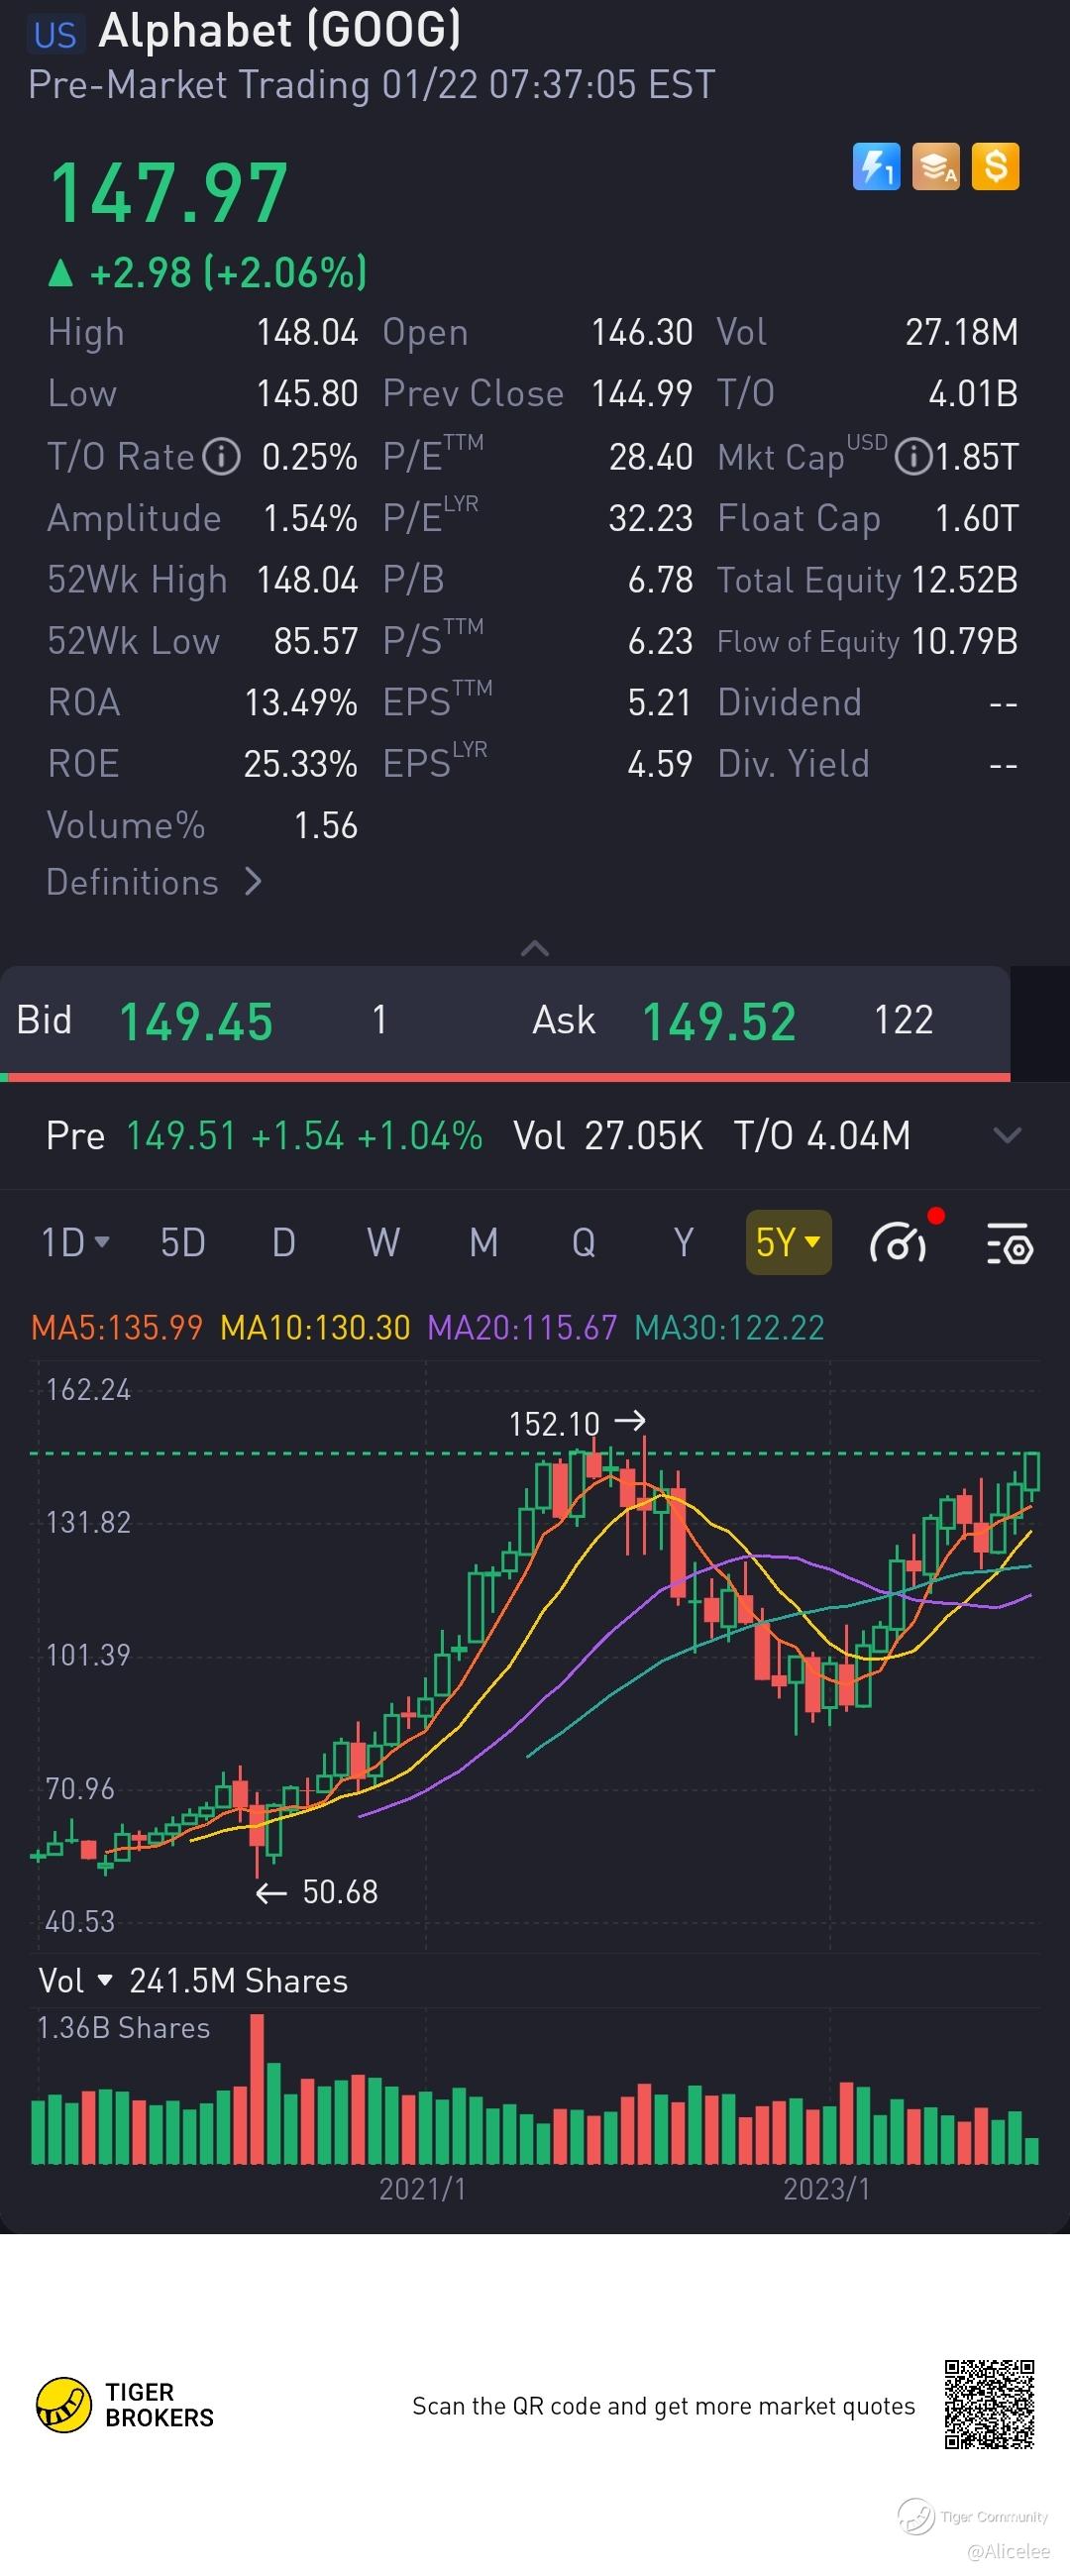Tap the Float Cap value 1.60T

pyautogui.click(x=976, y=519)
